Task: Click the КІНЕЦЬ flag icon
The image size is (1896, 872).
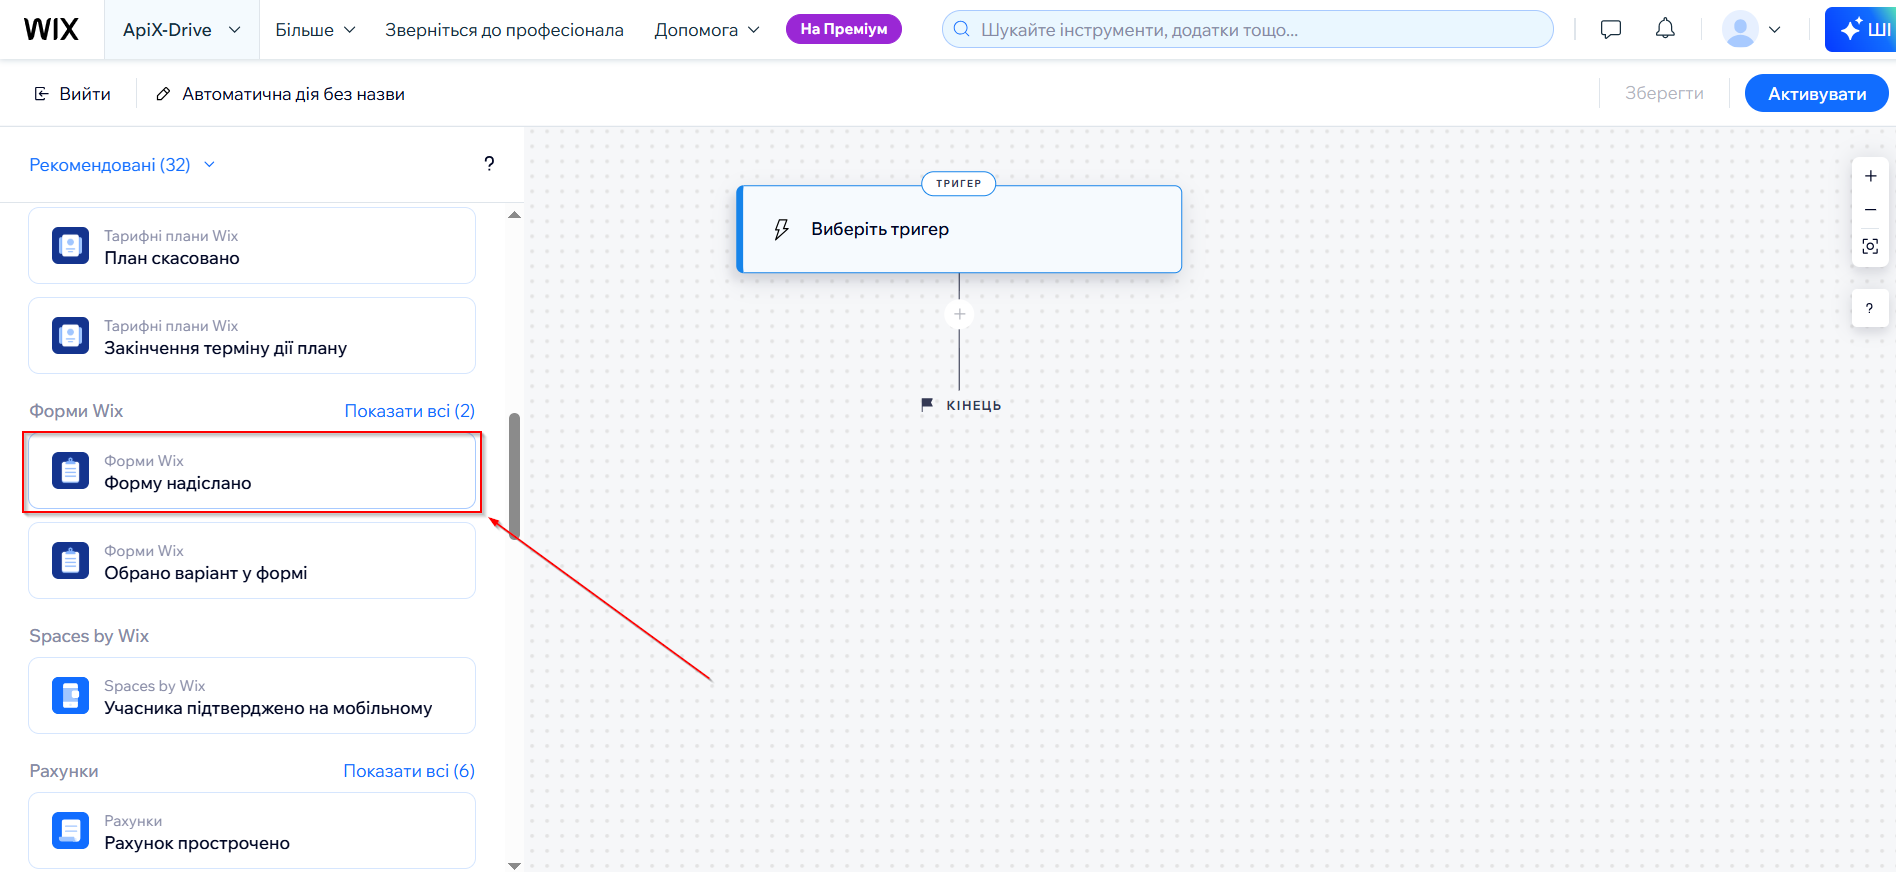Action: (927, 404)
